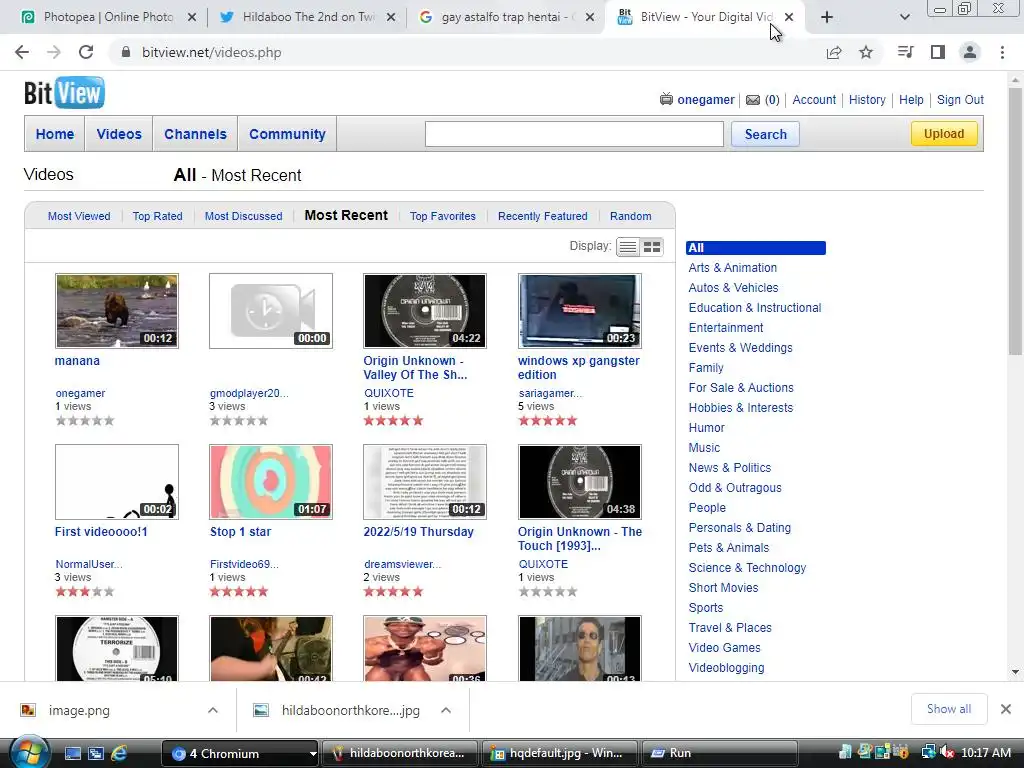Viewport: 1024px width, 768px height.
Task: Select Recently Featured filter
Action: (543, 216)
